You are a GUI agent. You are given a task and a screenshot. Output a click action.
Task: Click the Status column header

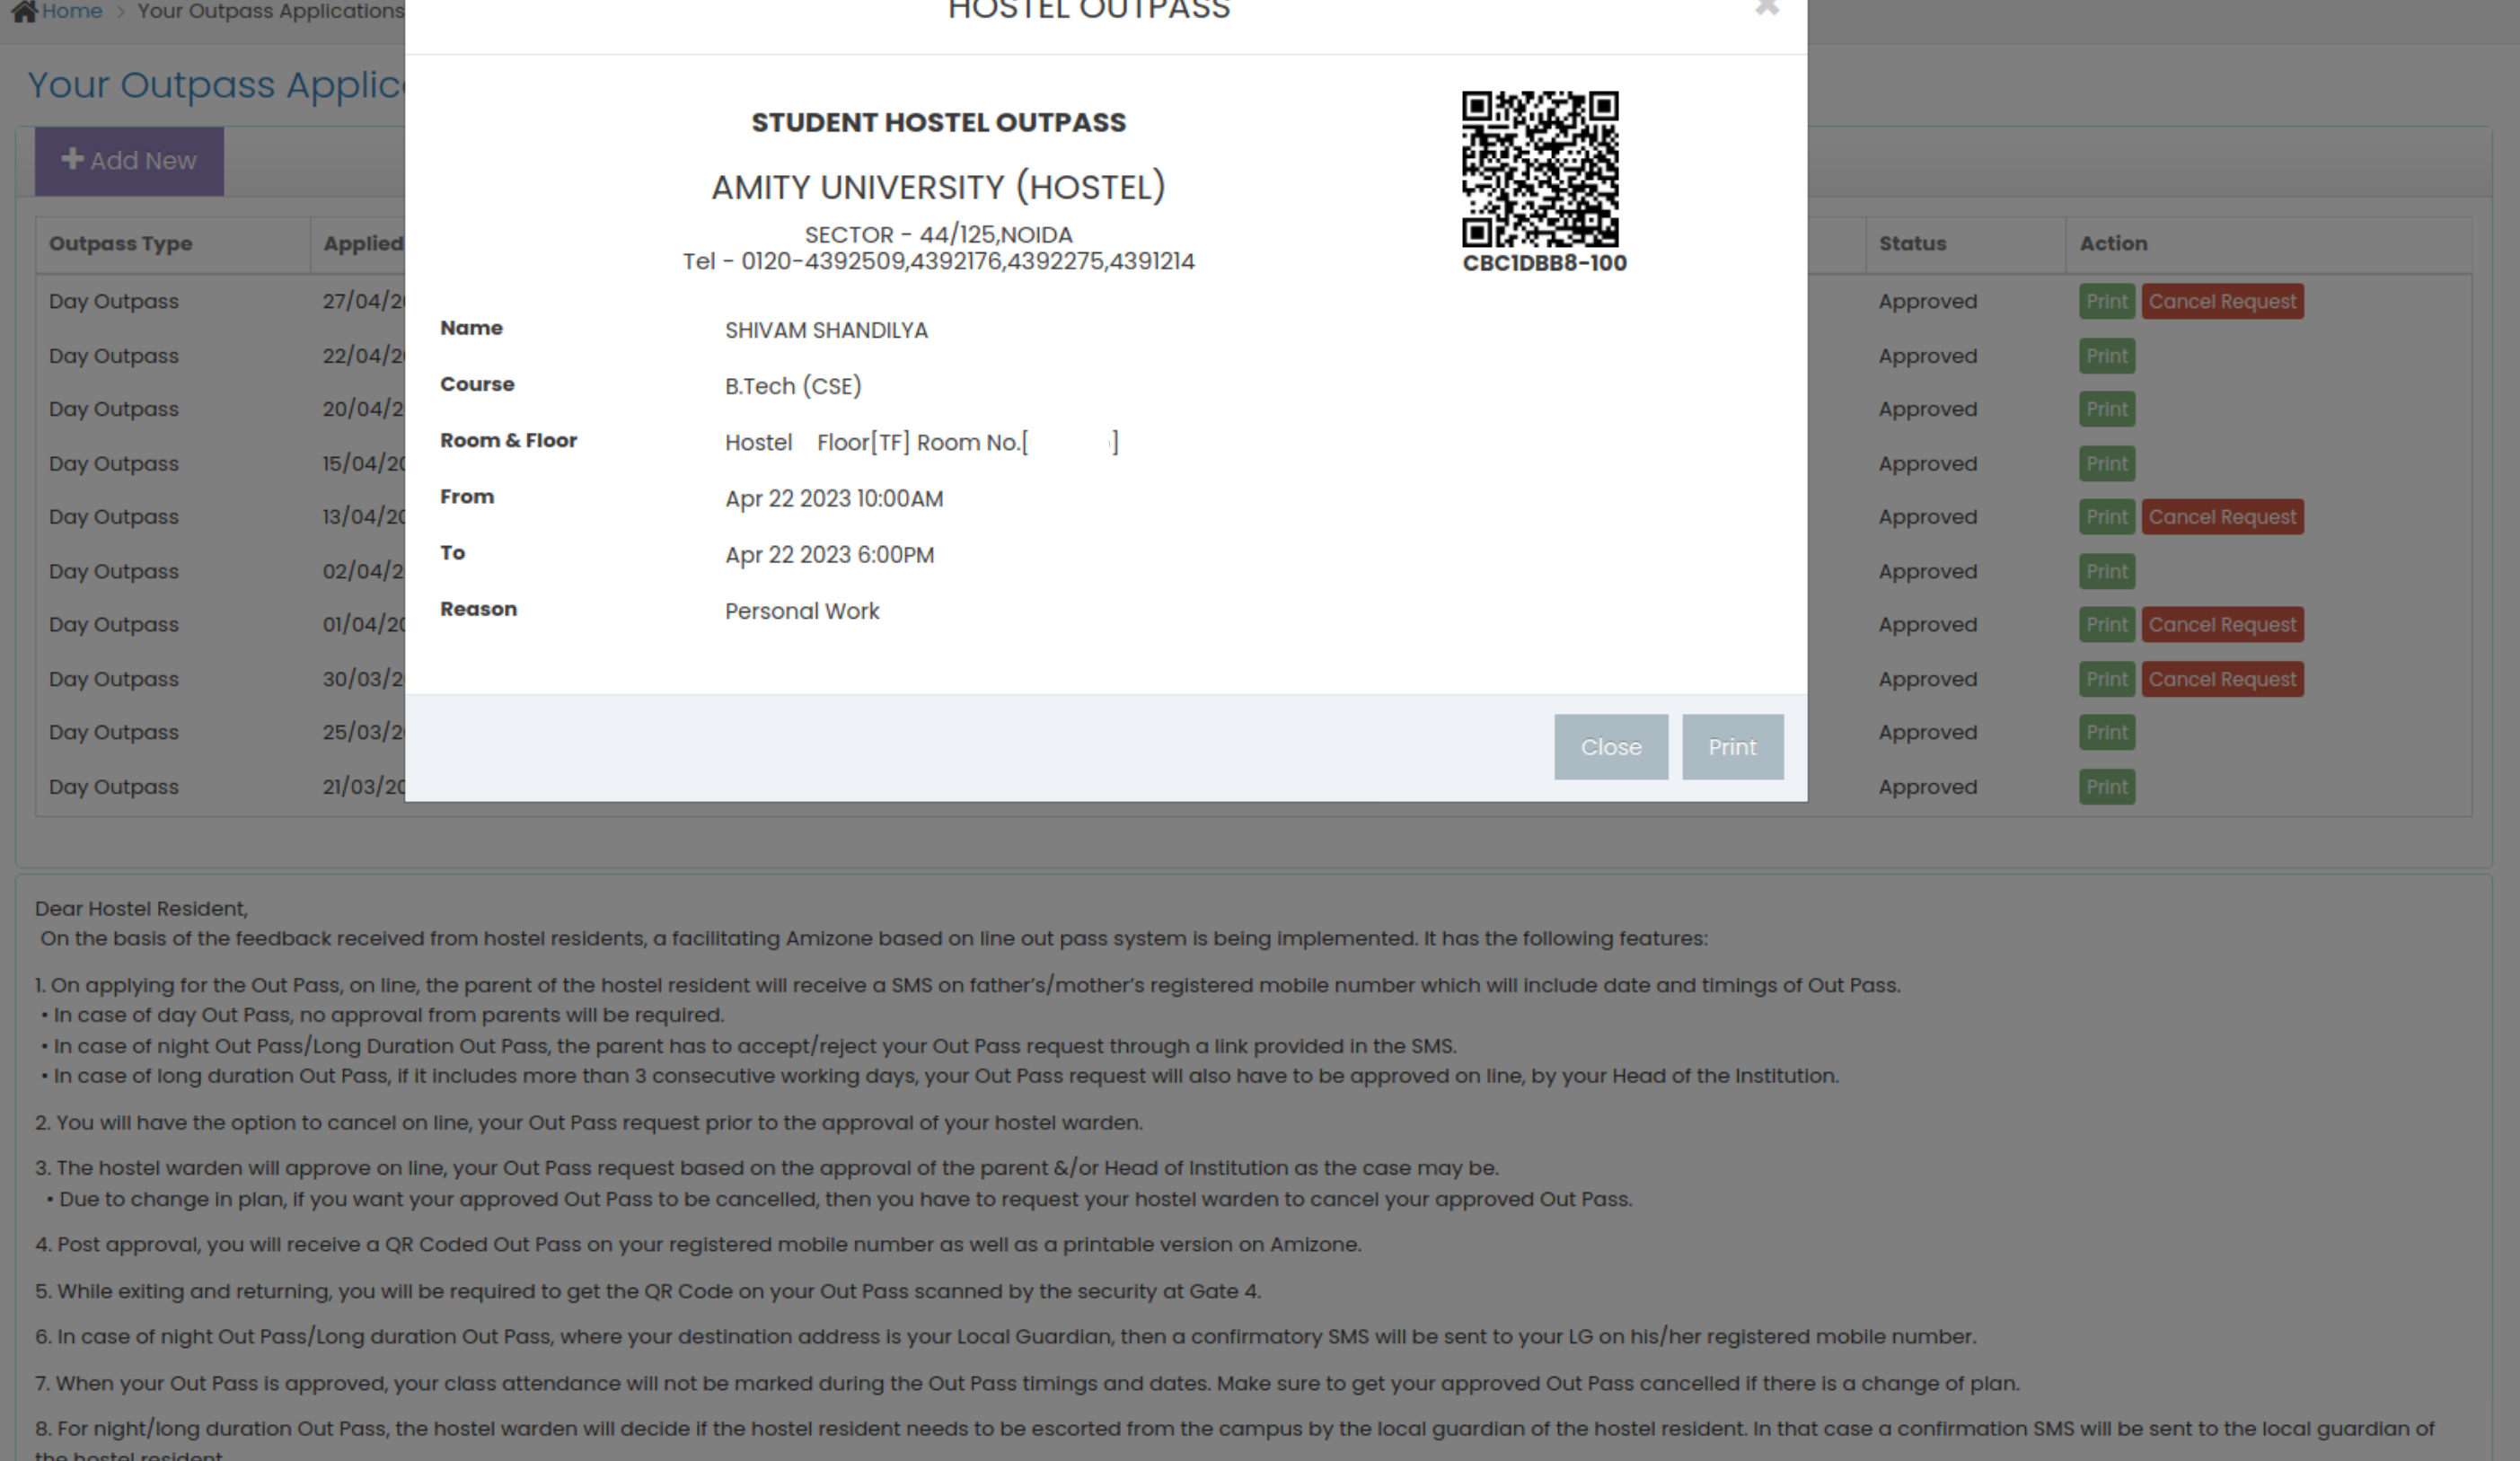(x=1911, y=243)
